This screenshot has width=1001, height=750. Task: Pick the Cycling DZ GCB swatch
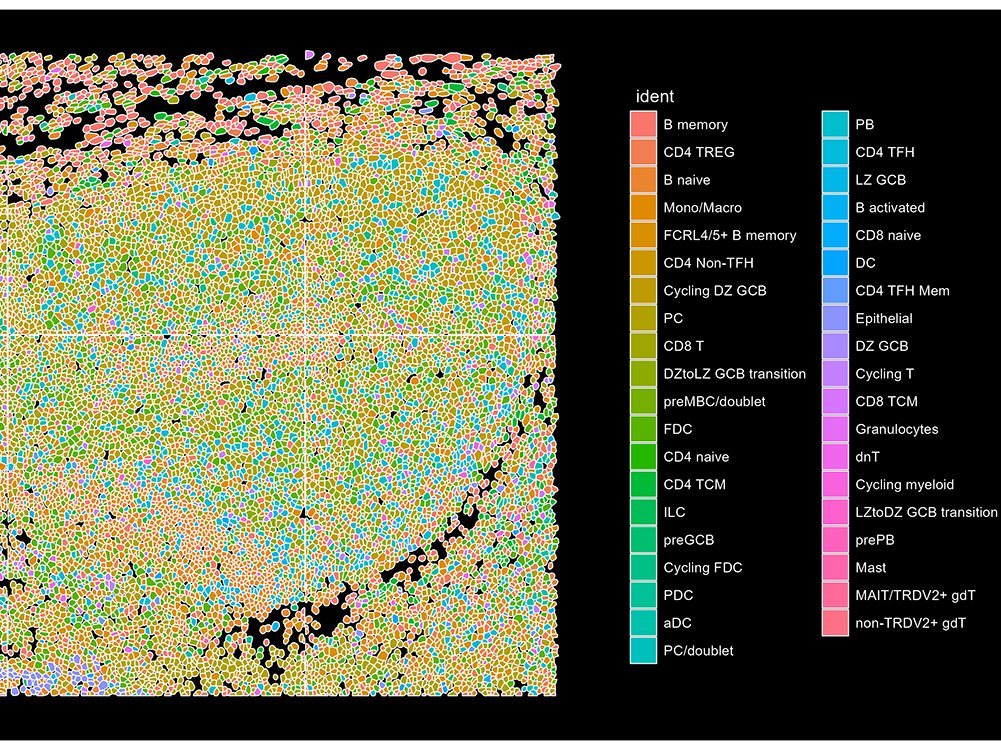(x=643, y=291)
